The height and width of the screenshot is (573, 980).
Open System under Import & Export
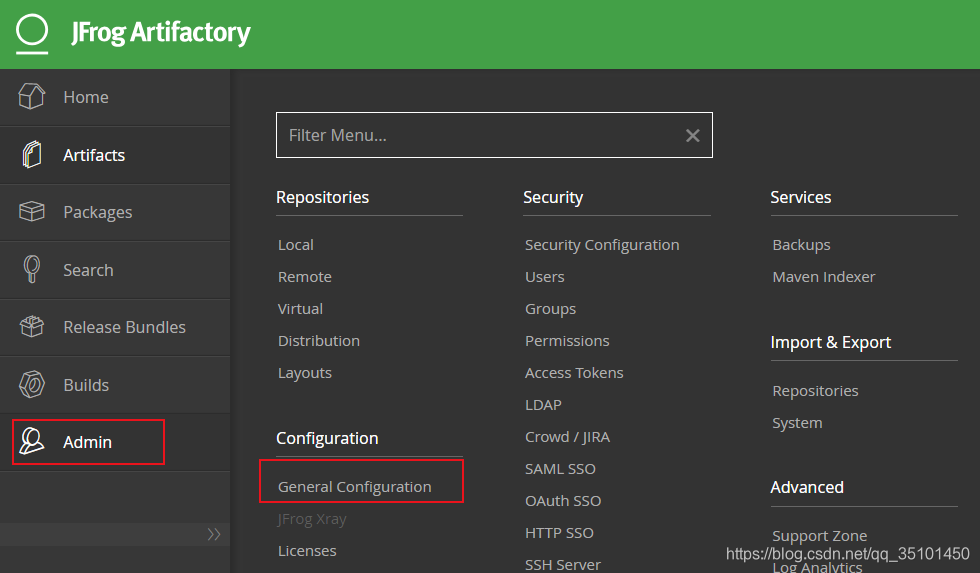pos(797,423)
